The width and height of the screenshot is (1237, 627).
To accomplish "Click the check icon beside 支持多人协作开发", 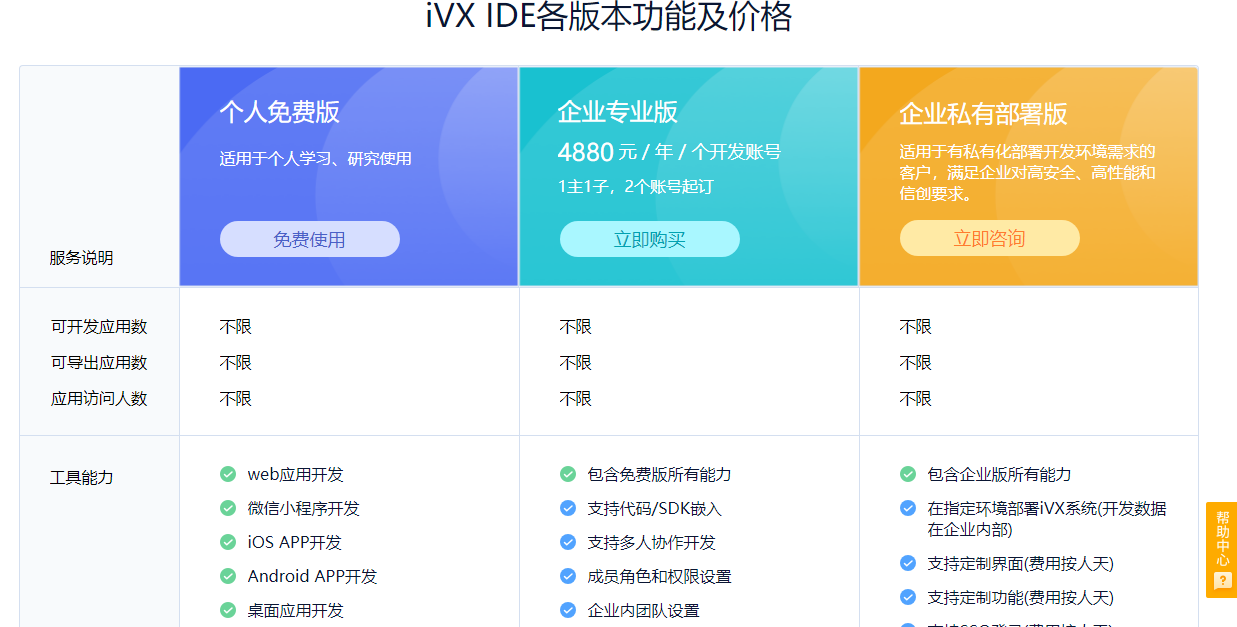I will [x=568, y=542].
